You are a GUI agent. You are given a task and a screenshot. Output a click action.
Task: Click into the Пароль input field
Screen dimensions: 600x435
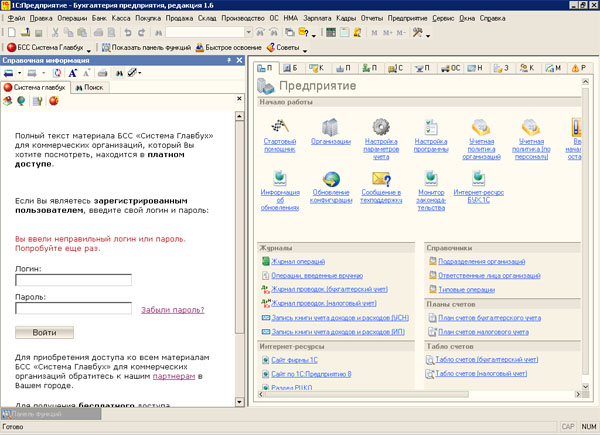pyautogui.click(x=73, y=309)
